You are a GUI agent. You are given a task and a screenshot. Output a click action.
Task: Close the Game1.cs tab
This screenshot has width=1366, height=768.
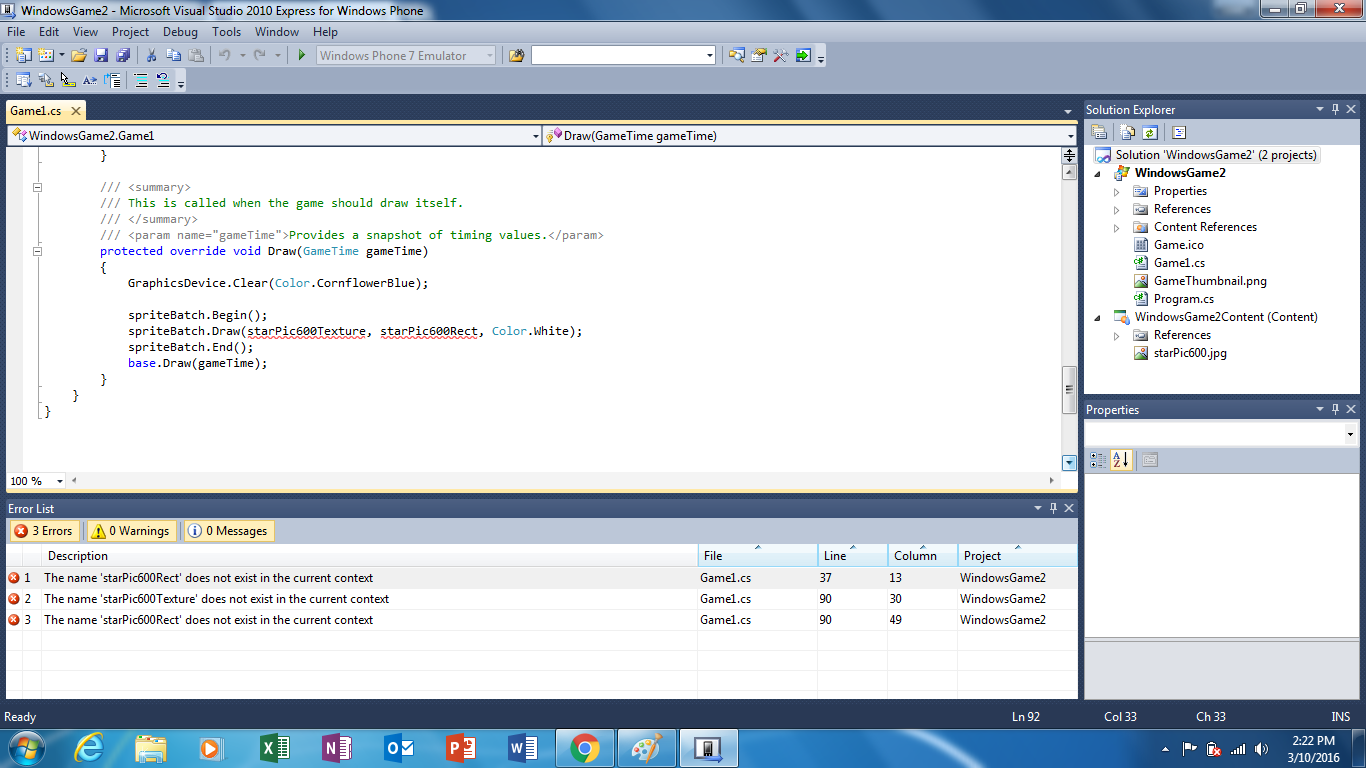click(75, 111)
